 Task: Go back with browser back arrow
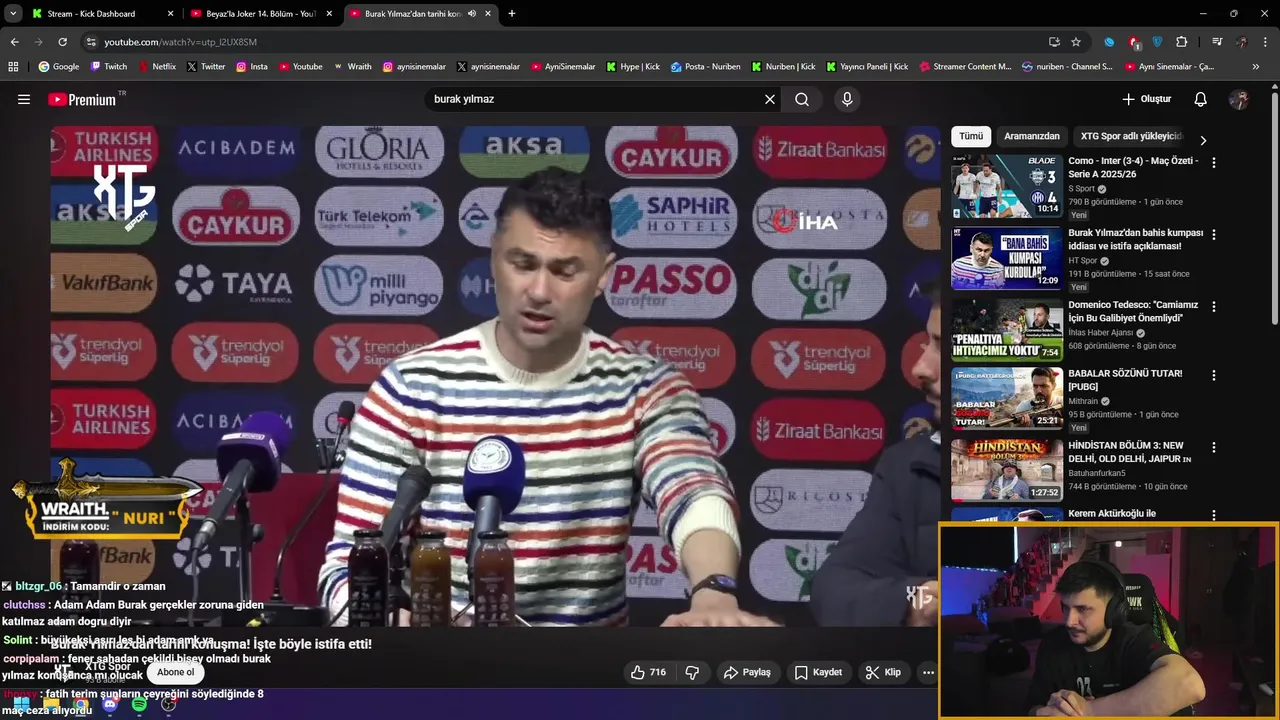tap(15, 42)
